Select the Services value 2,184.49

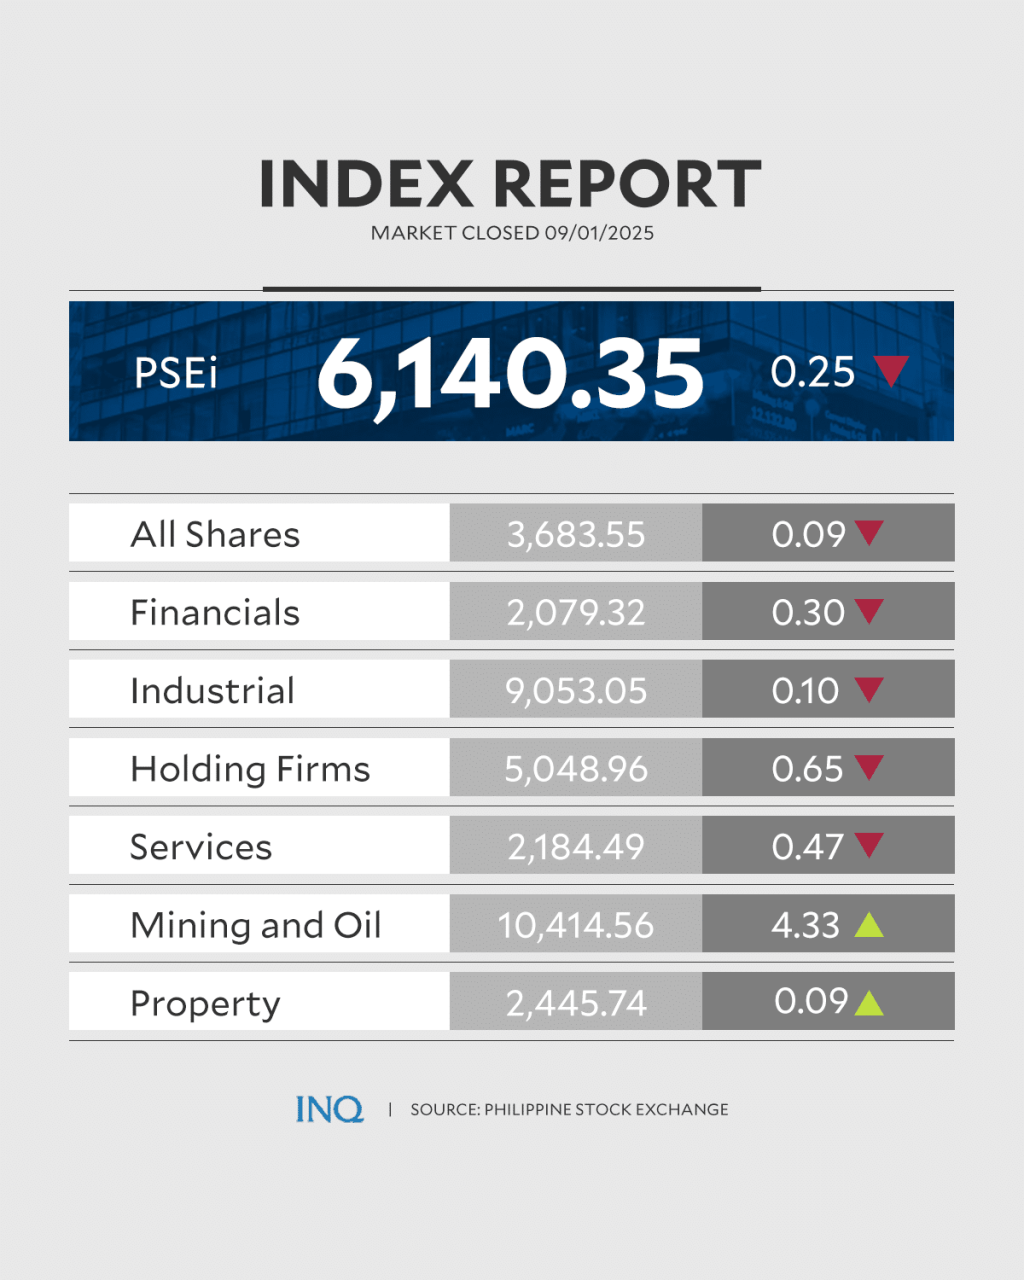576,847
